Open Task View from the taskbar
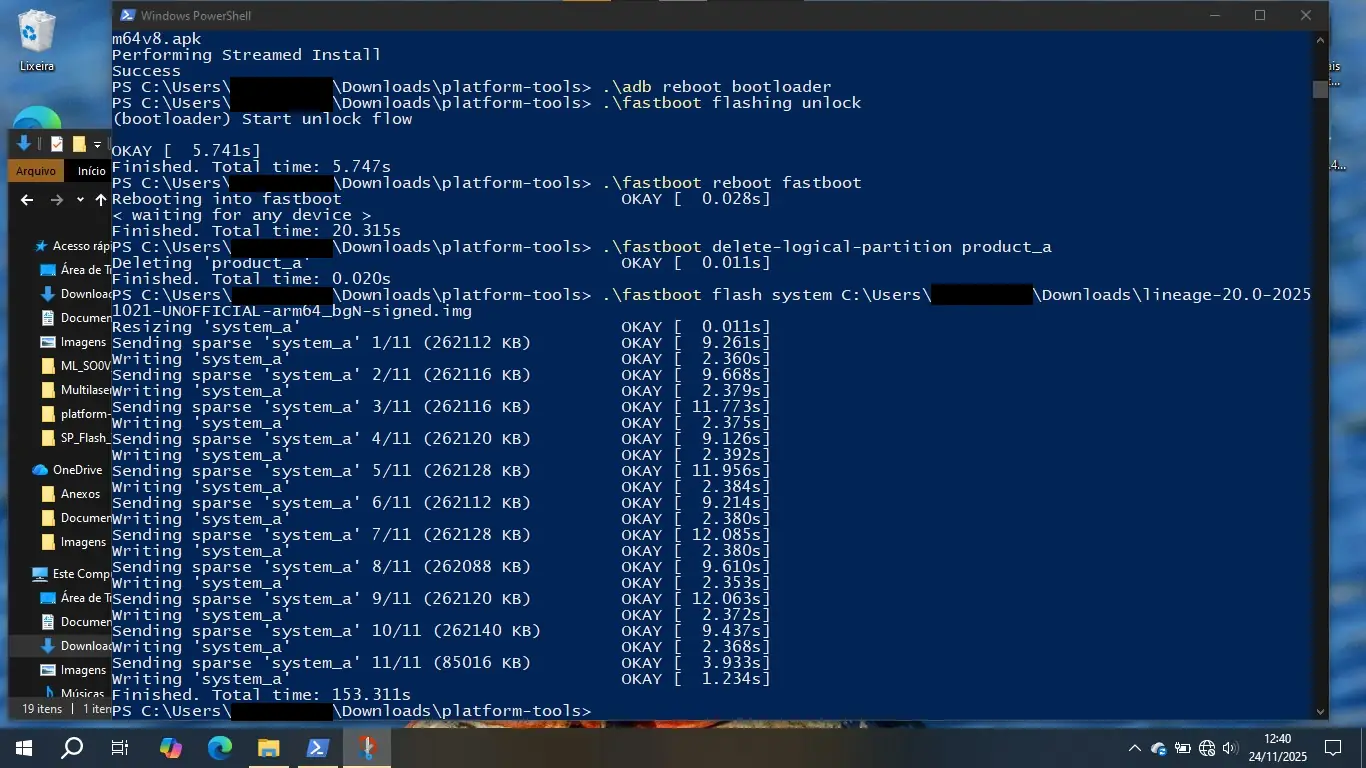1366x768 pixels. 118,747
